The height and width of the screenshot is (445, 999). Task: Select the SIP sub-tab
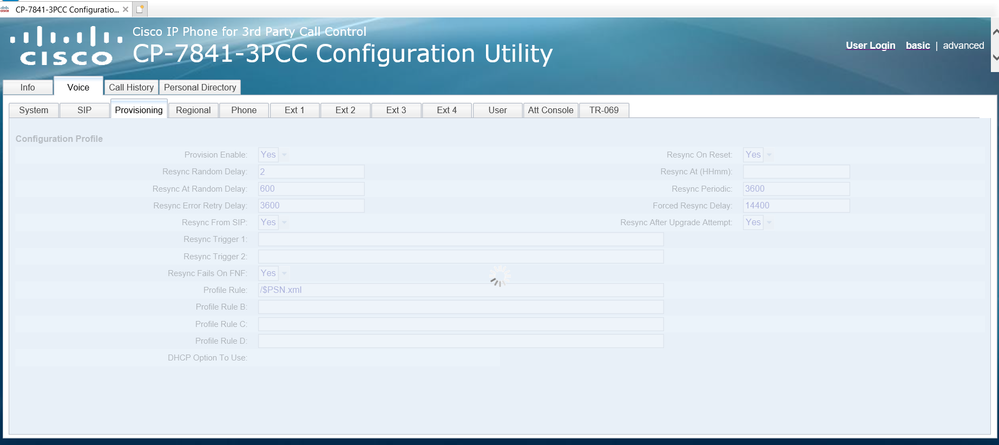[x=84, y=110]
